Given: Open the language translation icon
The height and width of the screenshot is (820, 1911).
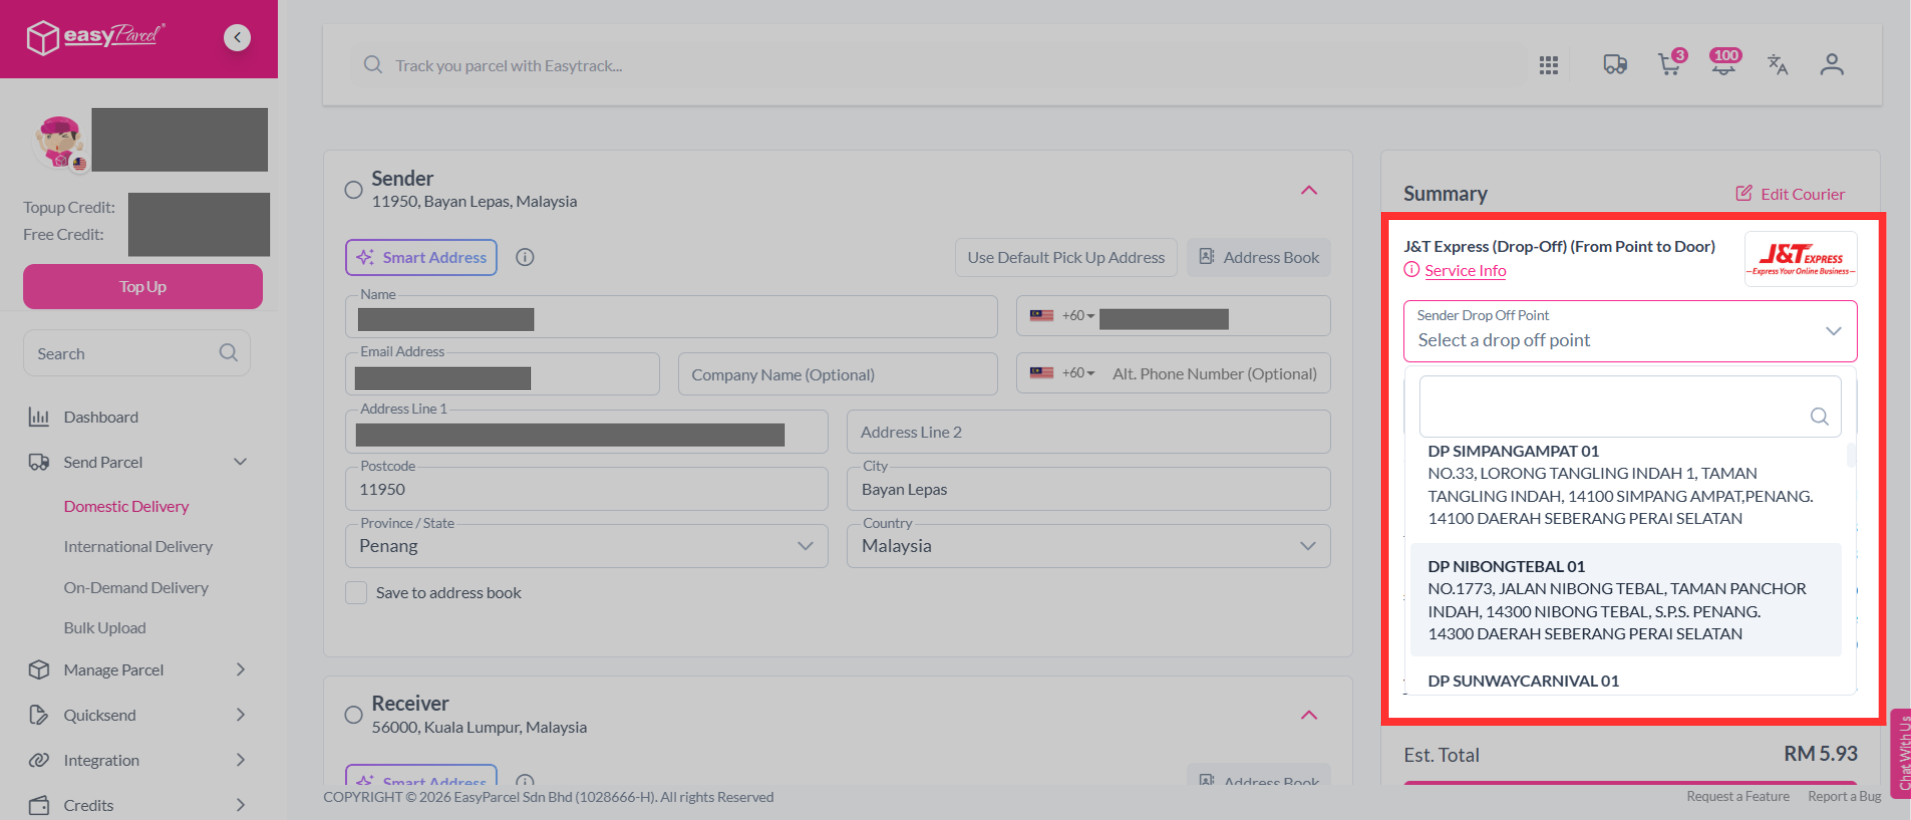Looking at the screenshot, I should click(x=1778, y=65).
